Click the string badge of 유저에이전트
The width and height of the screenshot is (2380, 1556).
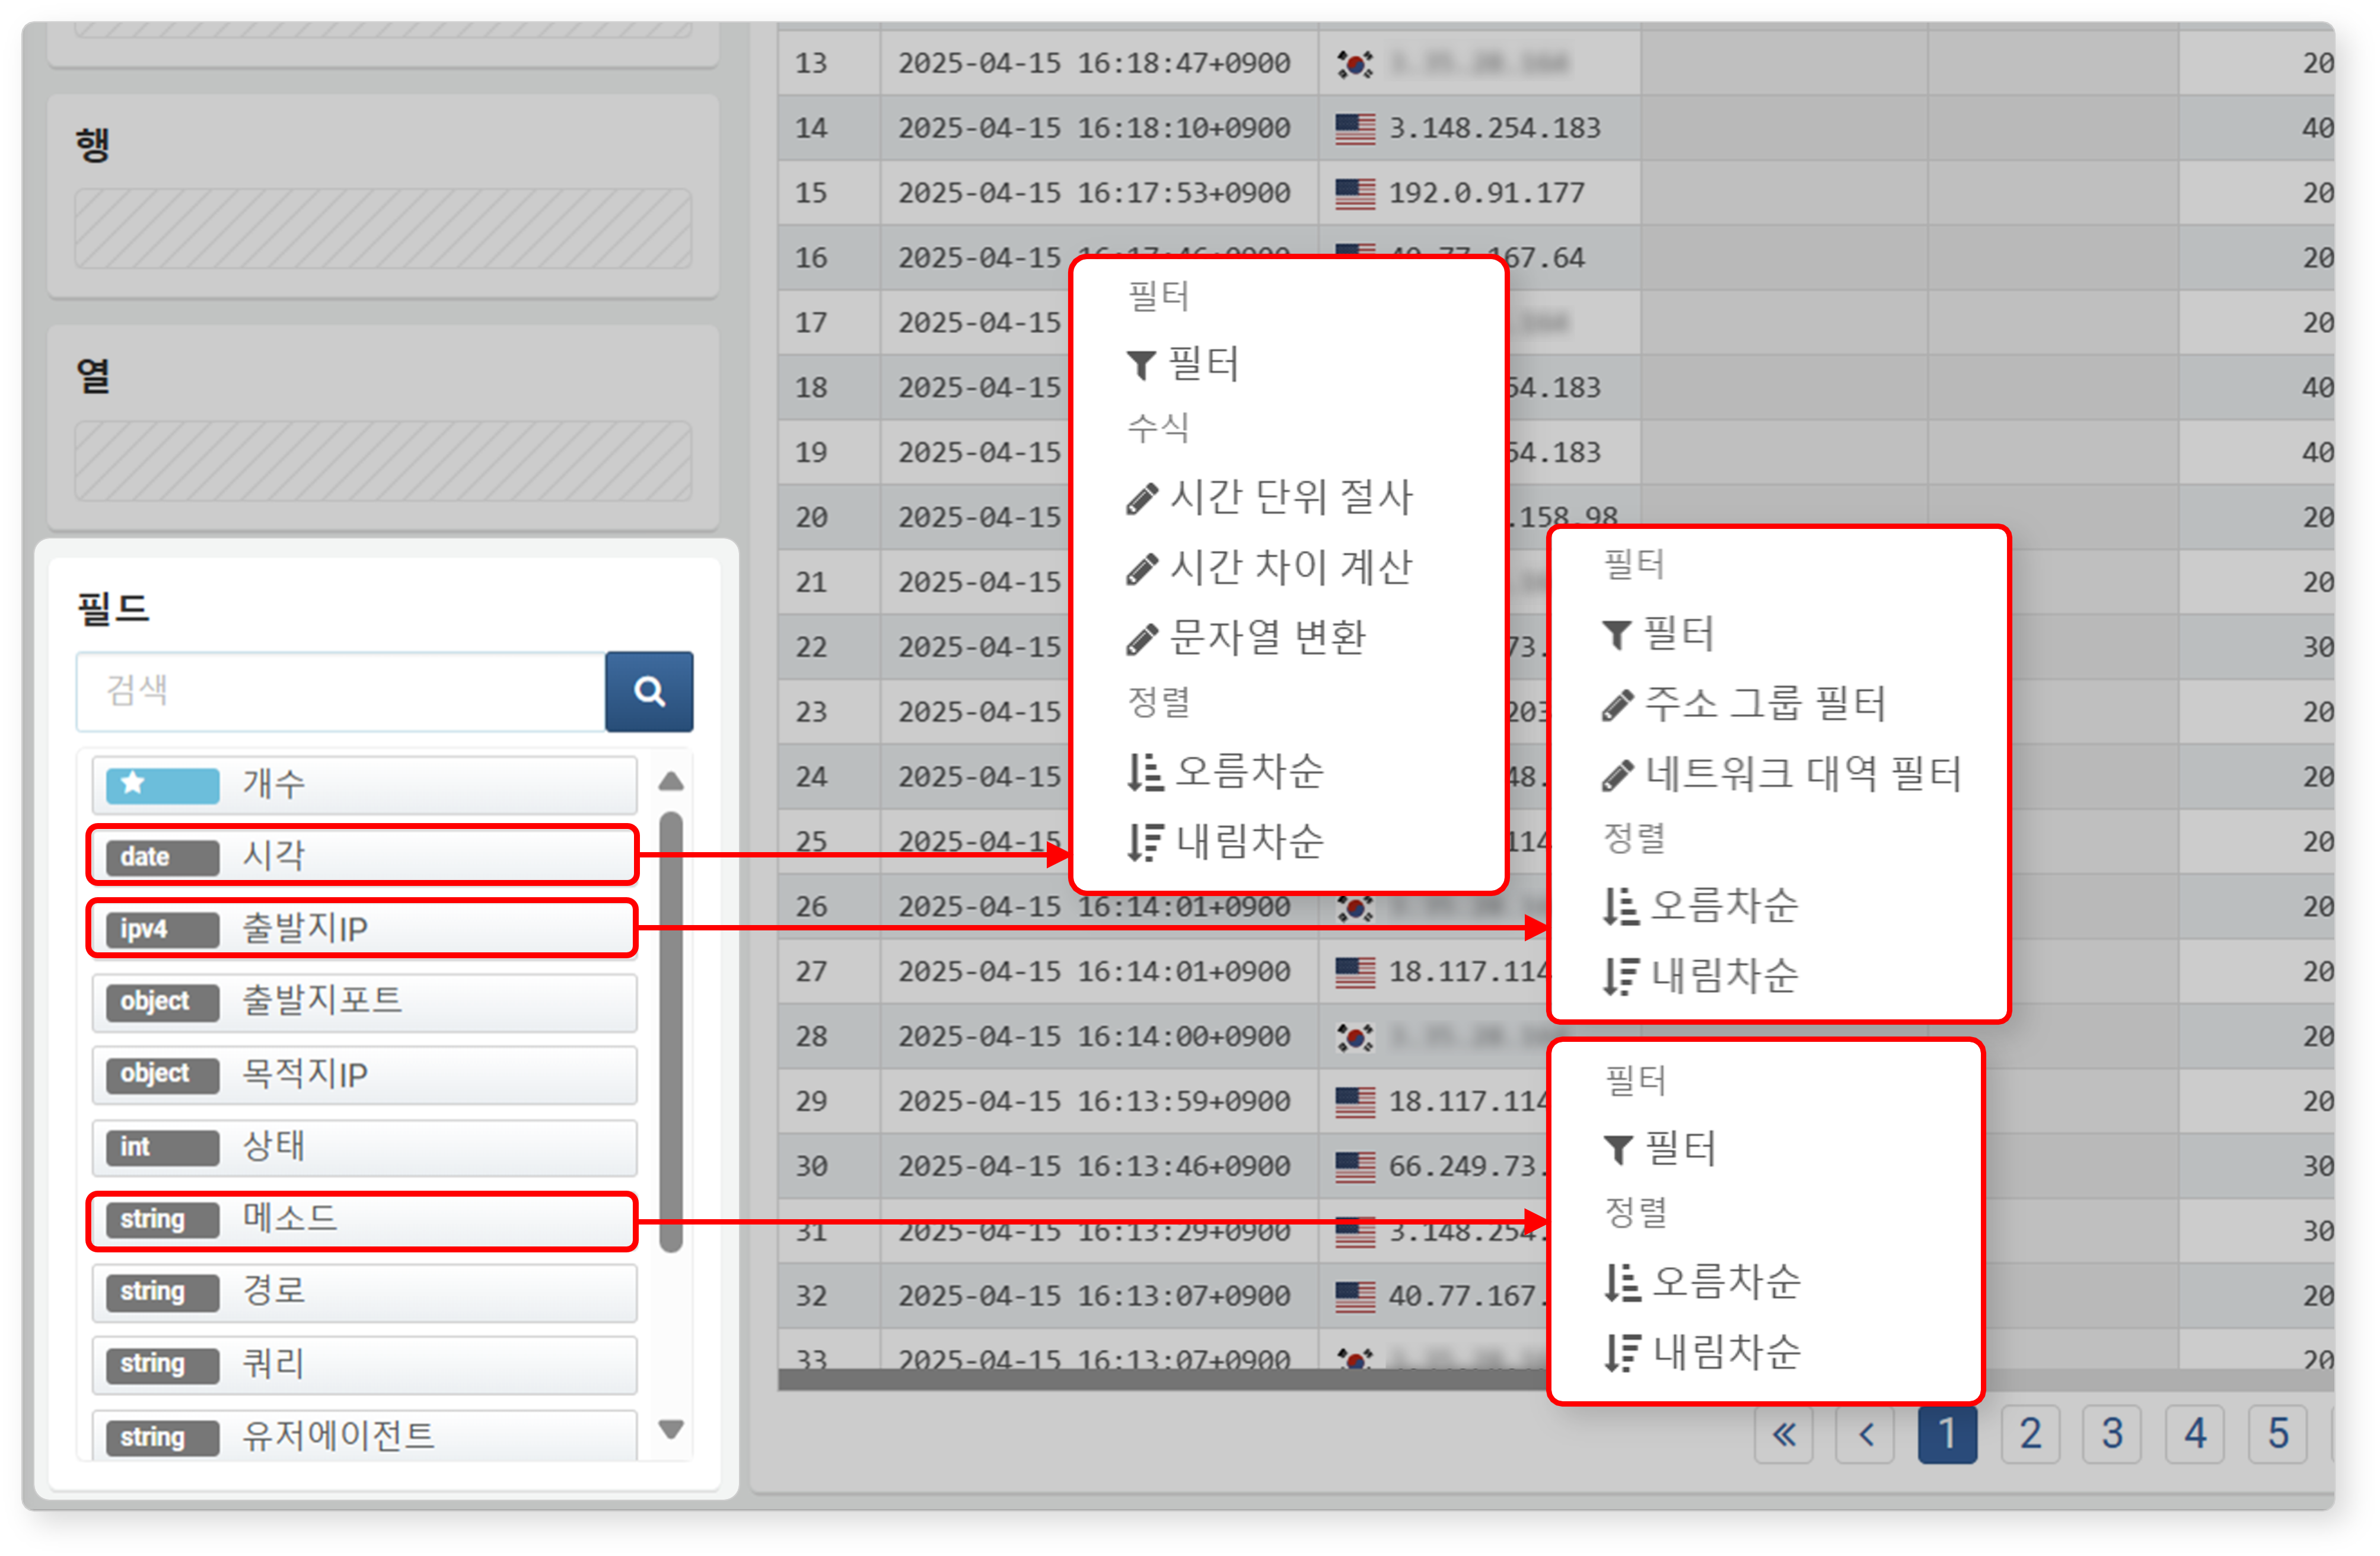point(162,1437)
